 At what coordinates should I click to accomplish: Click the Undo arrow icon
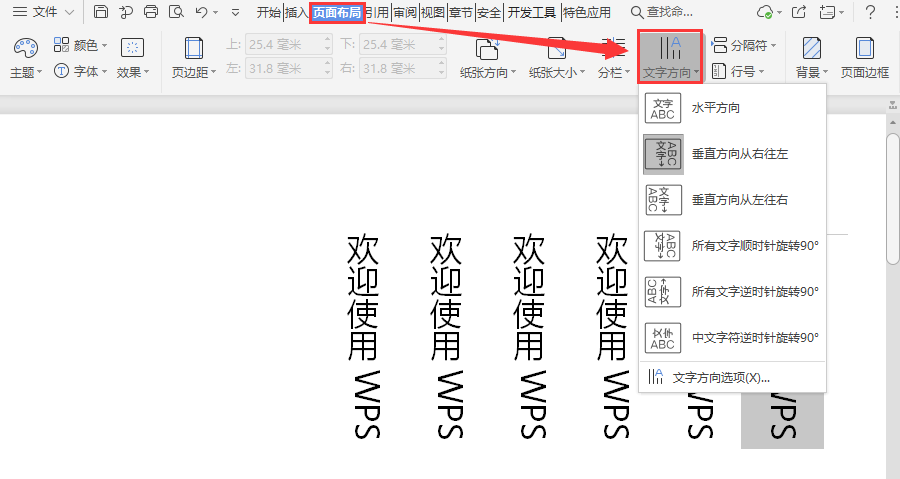201,12
